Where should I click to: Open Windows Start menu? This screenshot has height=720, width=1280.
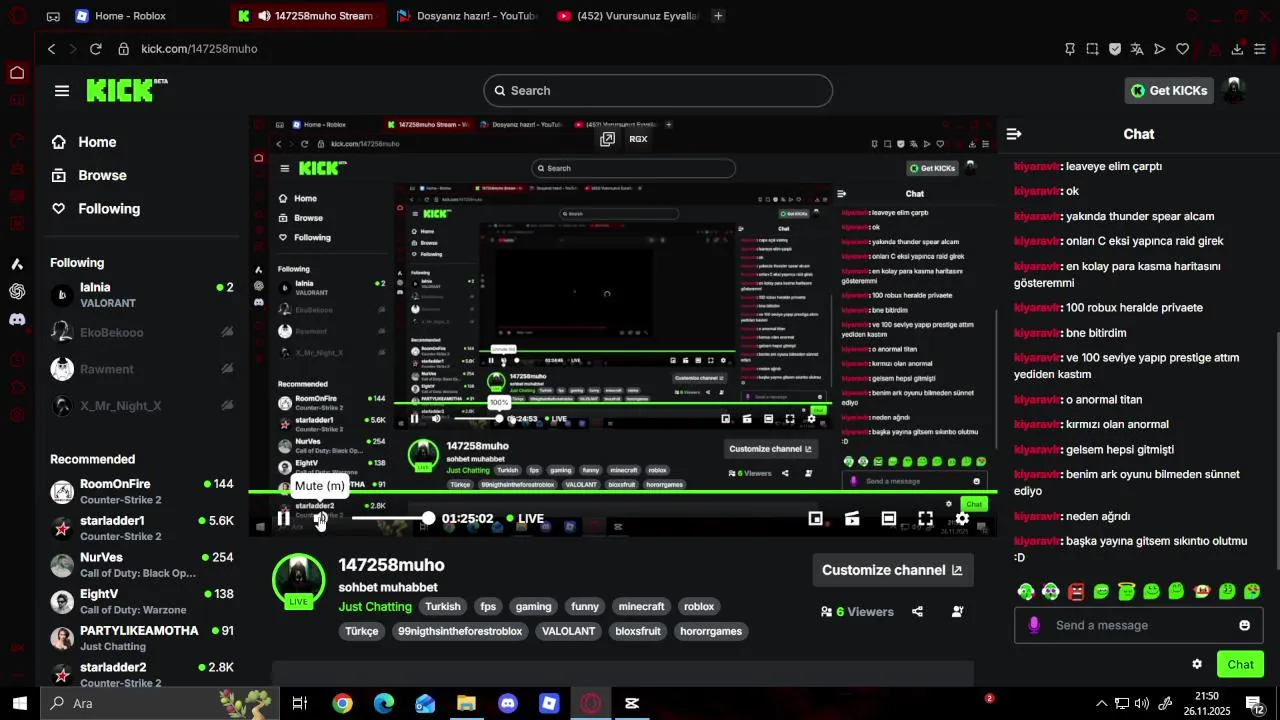20,703
